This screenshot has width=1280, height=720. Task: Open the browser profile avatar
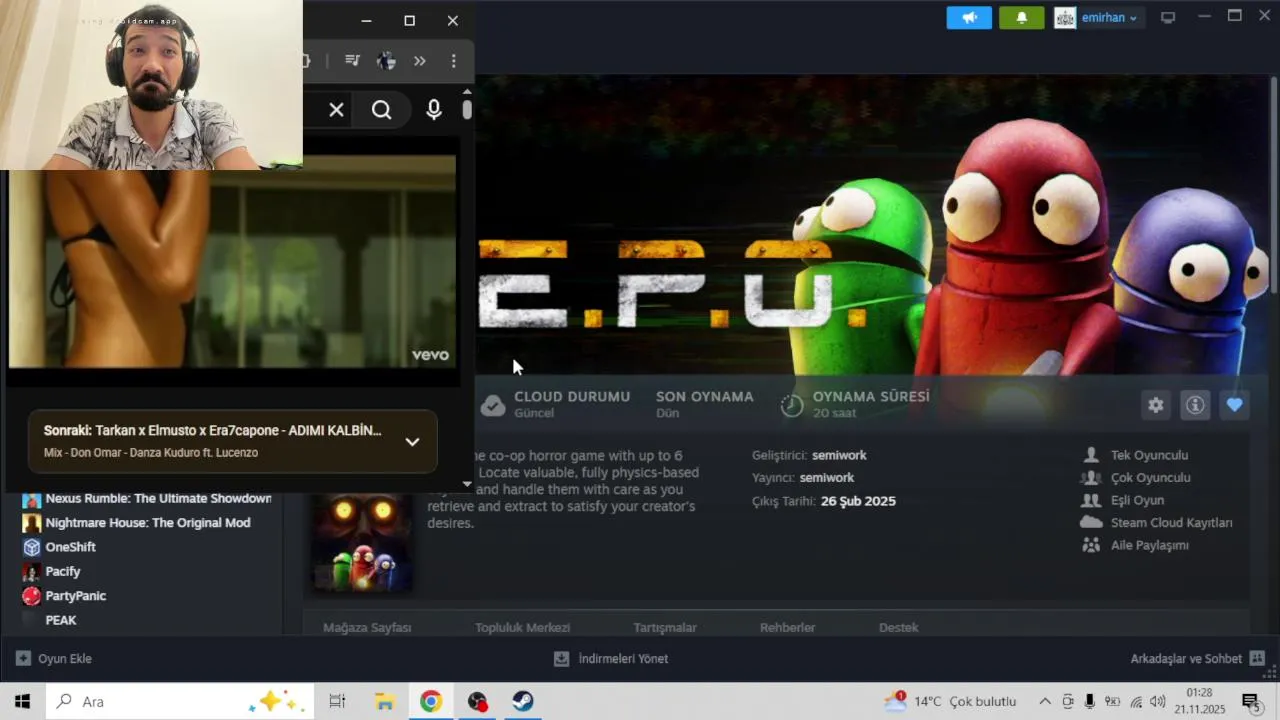pyautogui.click(x=386, y=61)
